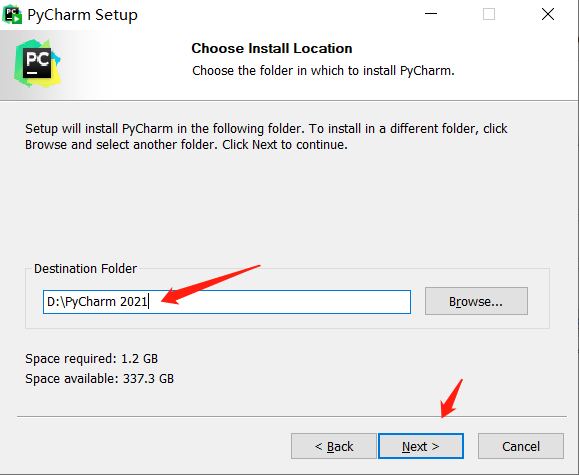Open the Browse... folder picker

click(x=476, y=301)
